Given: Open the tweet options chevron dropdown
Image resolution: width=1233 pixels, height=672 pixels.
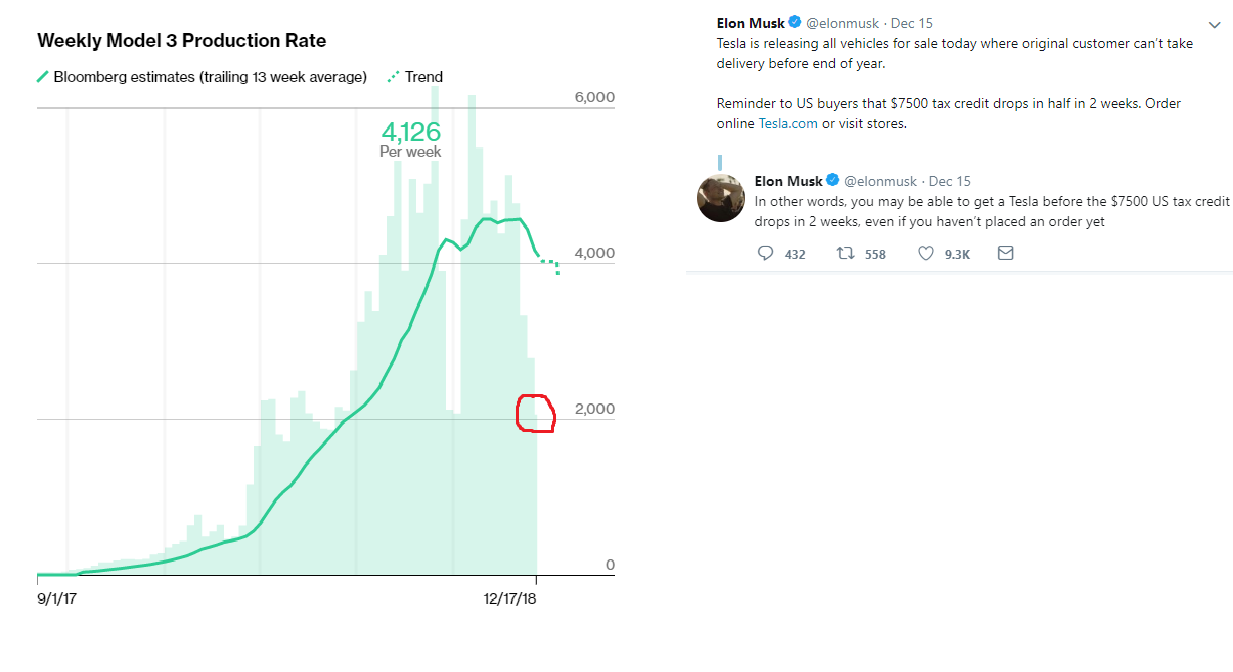Looking at the screenshot, I should 1215,25.
